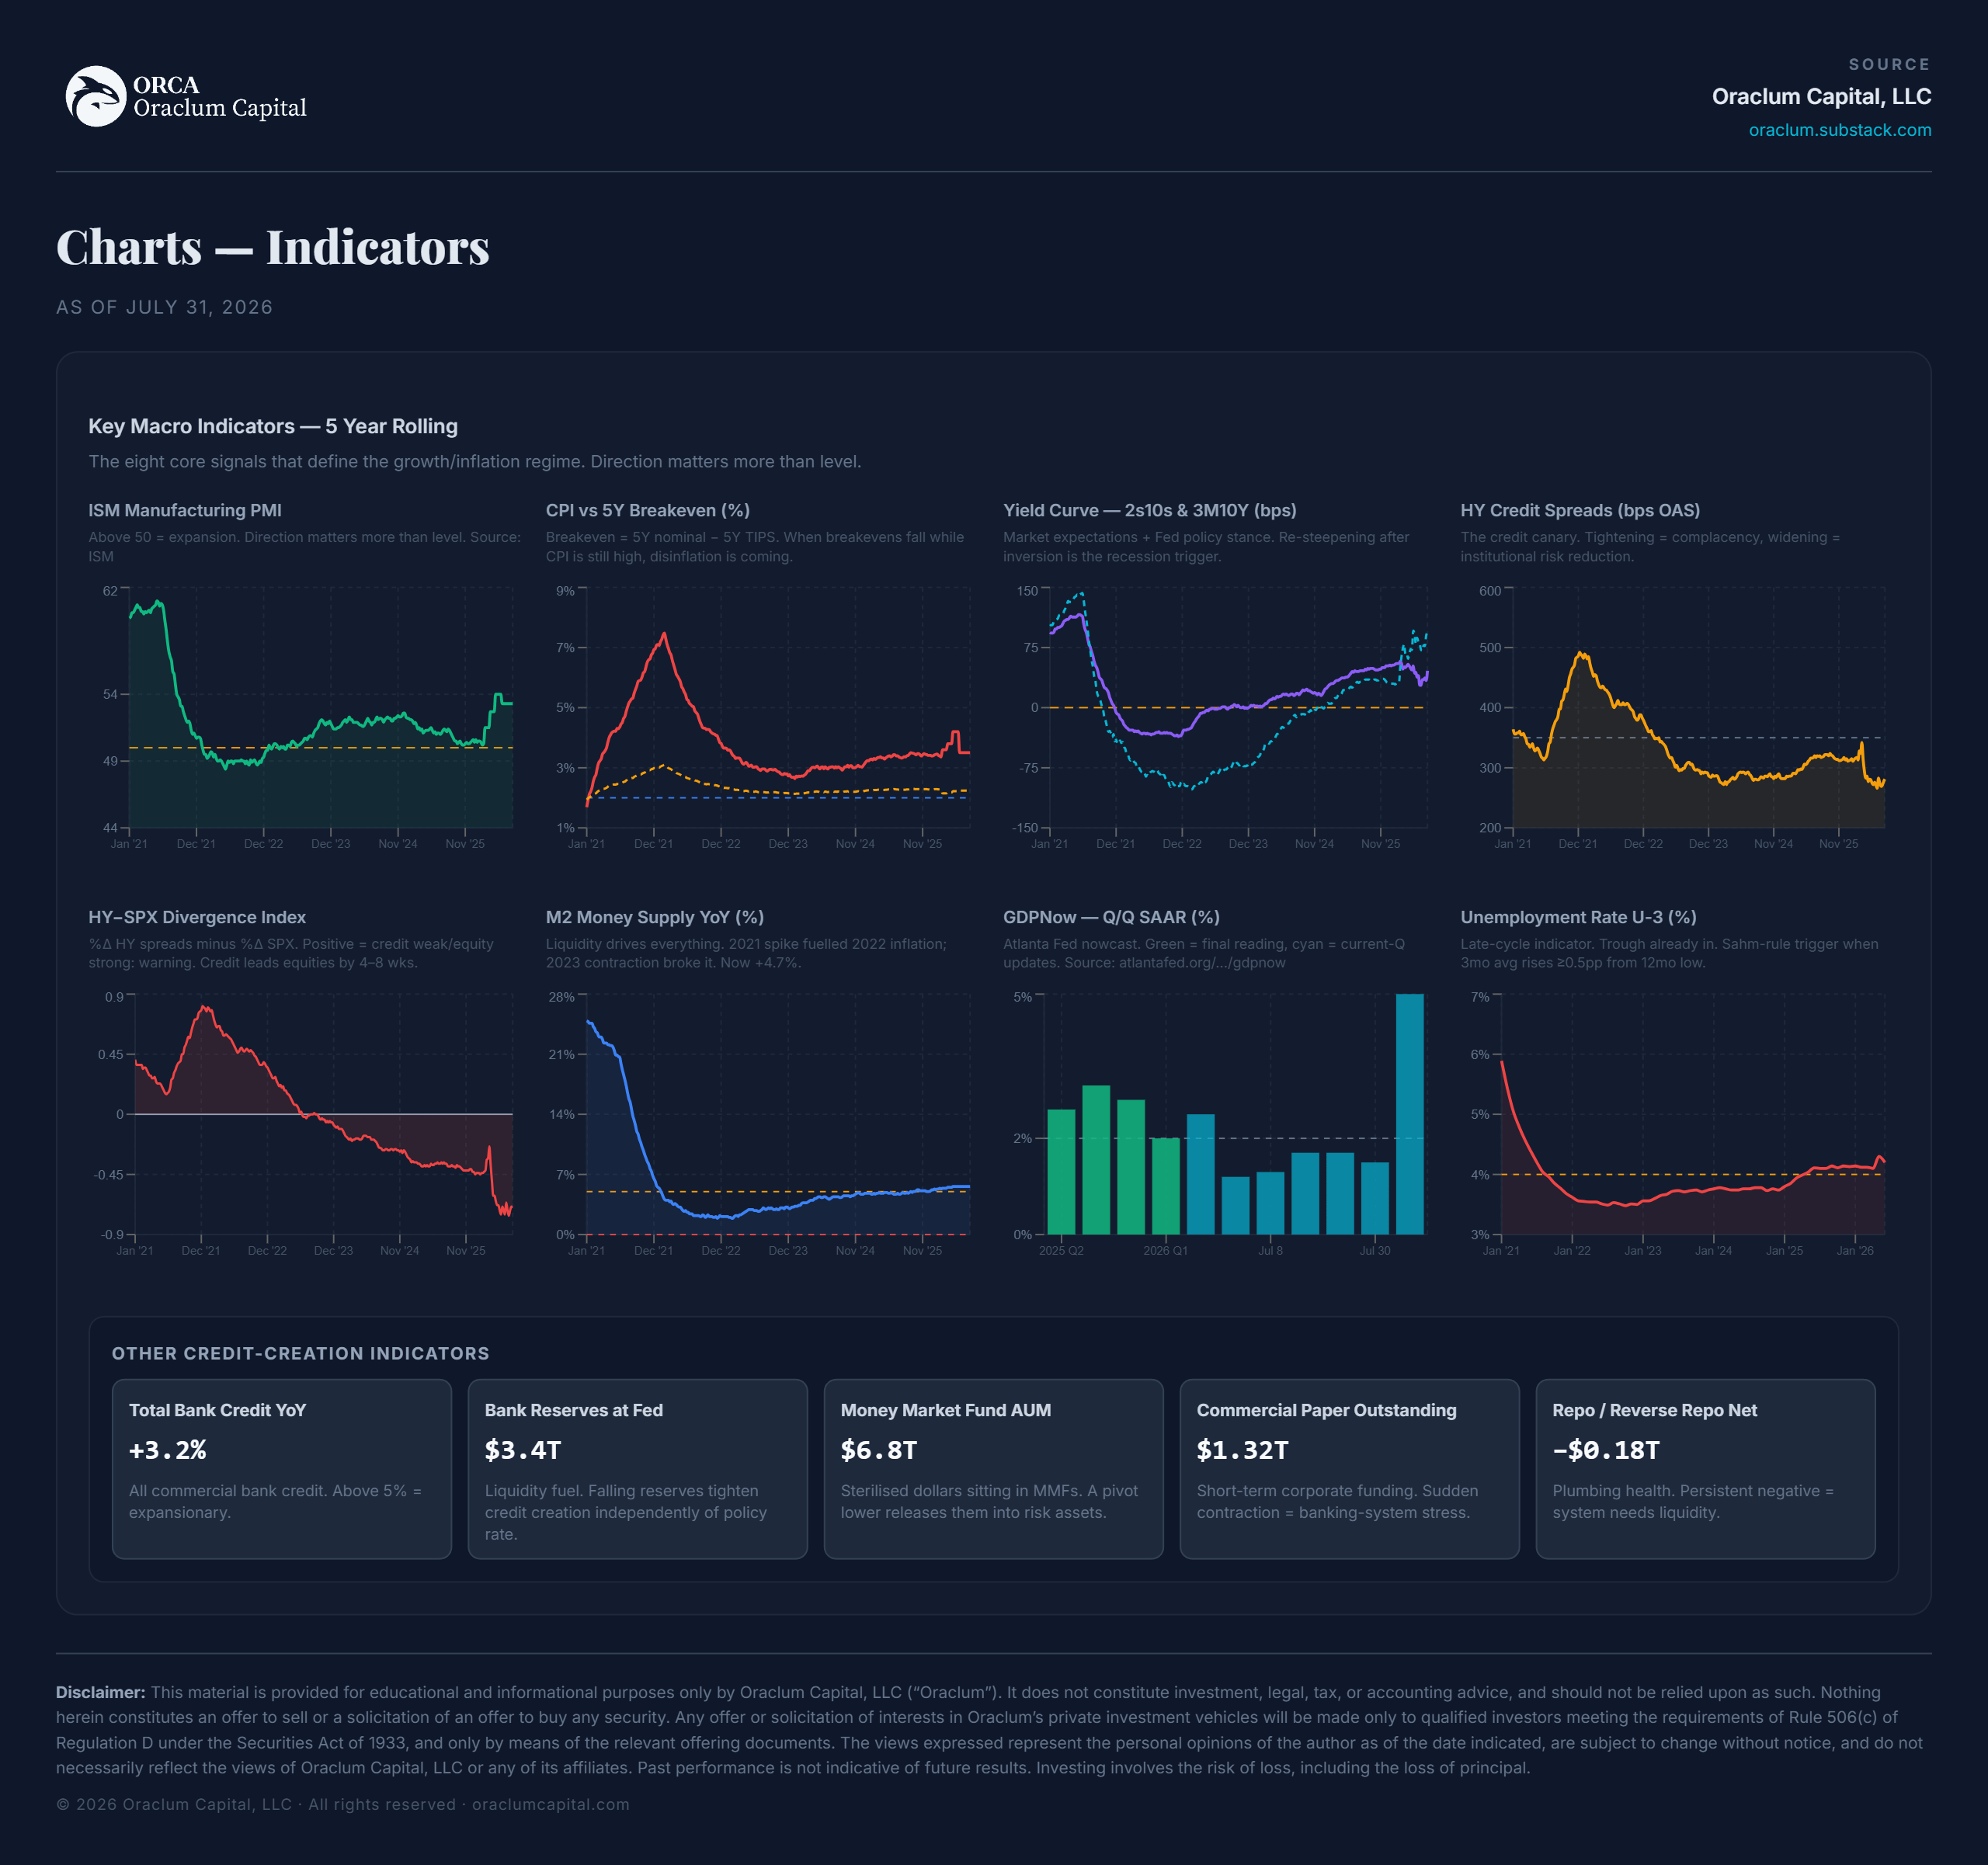Click the Unemployment Rate U-3 (%) title
The width and height of the screenshot is (1988, 1865).
(x=1578, y=917)
